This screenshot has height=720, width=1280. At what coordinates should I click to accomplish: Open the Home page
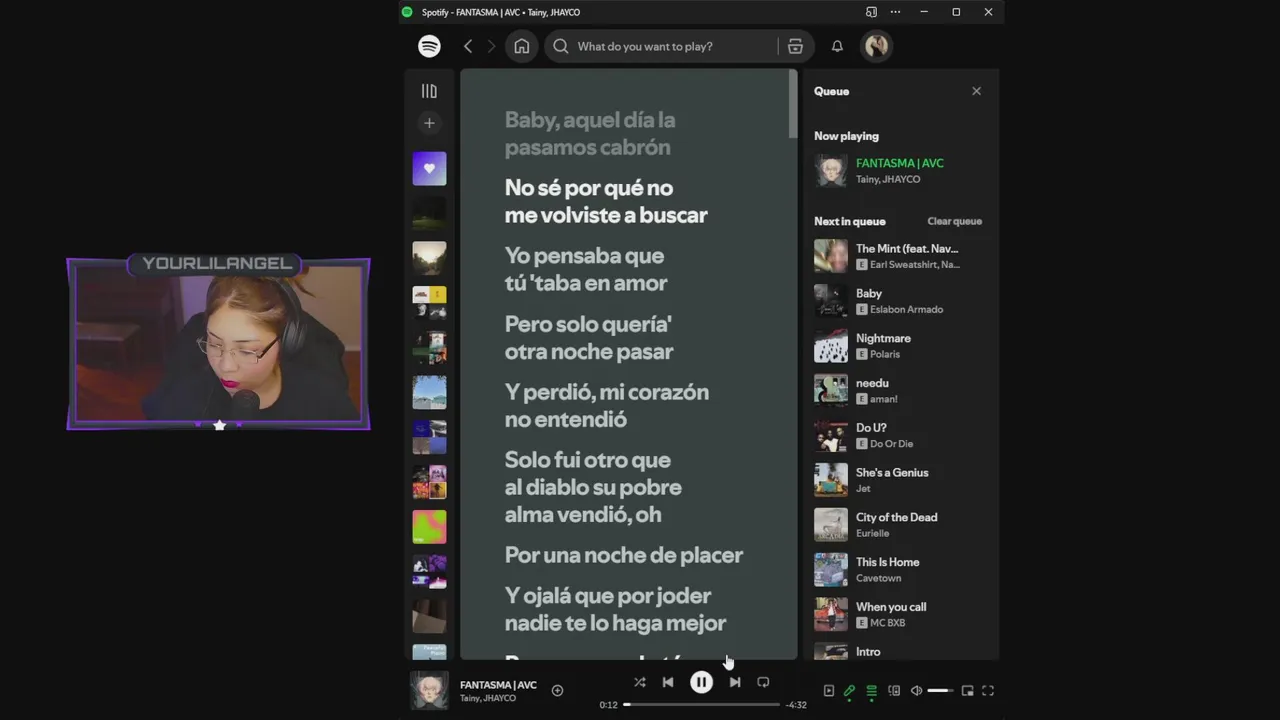tap(522, 46)
